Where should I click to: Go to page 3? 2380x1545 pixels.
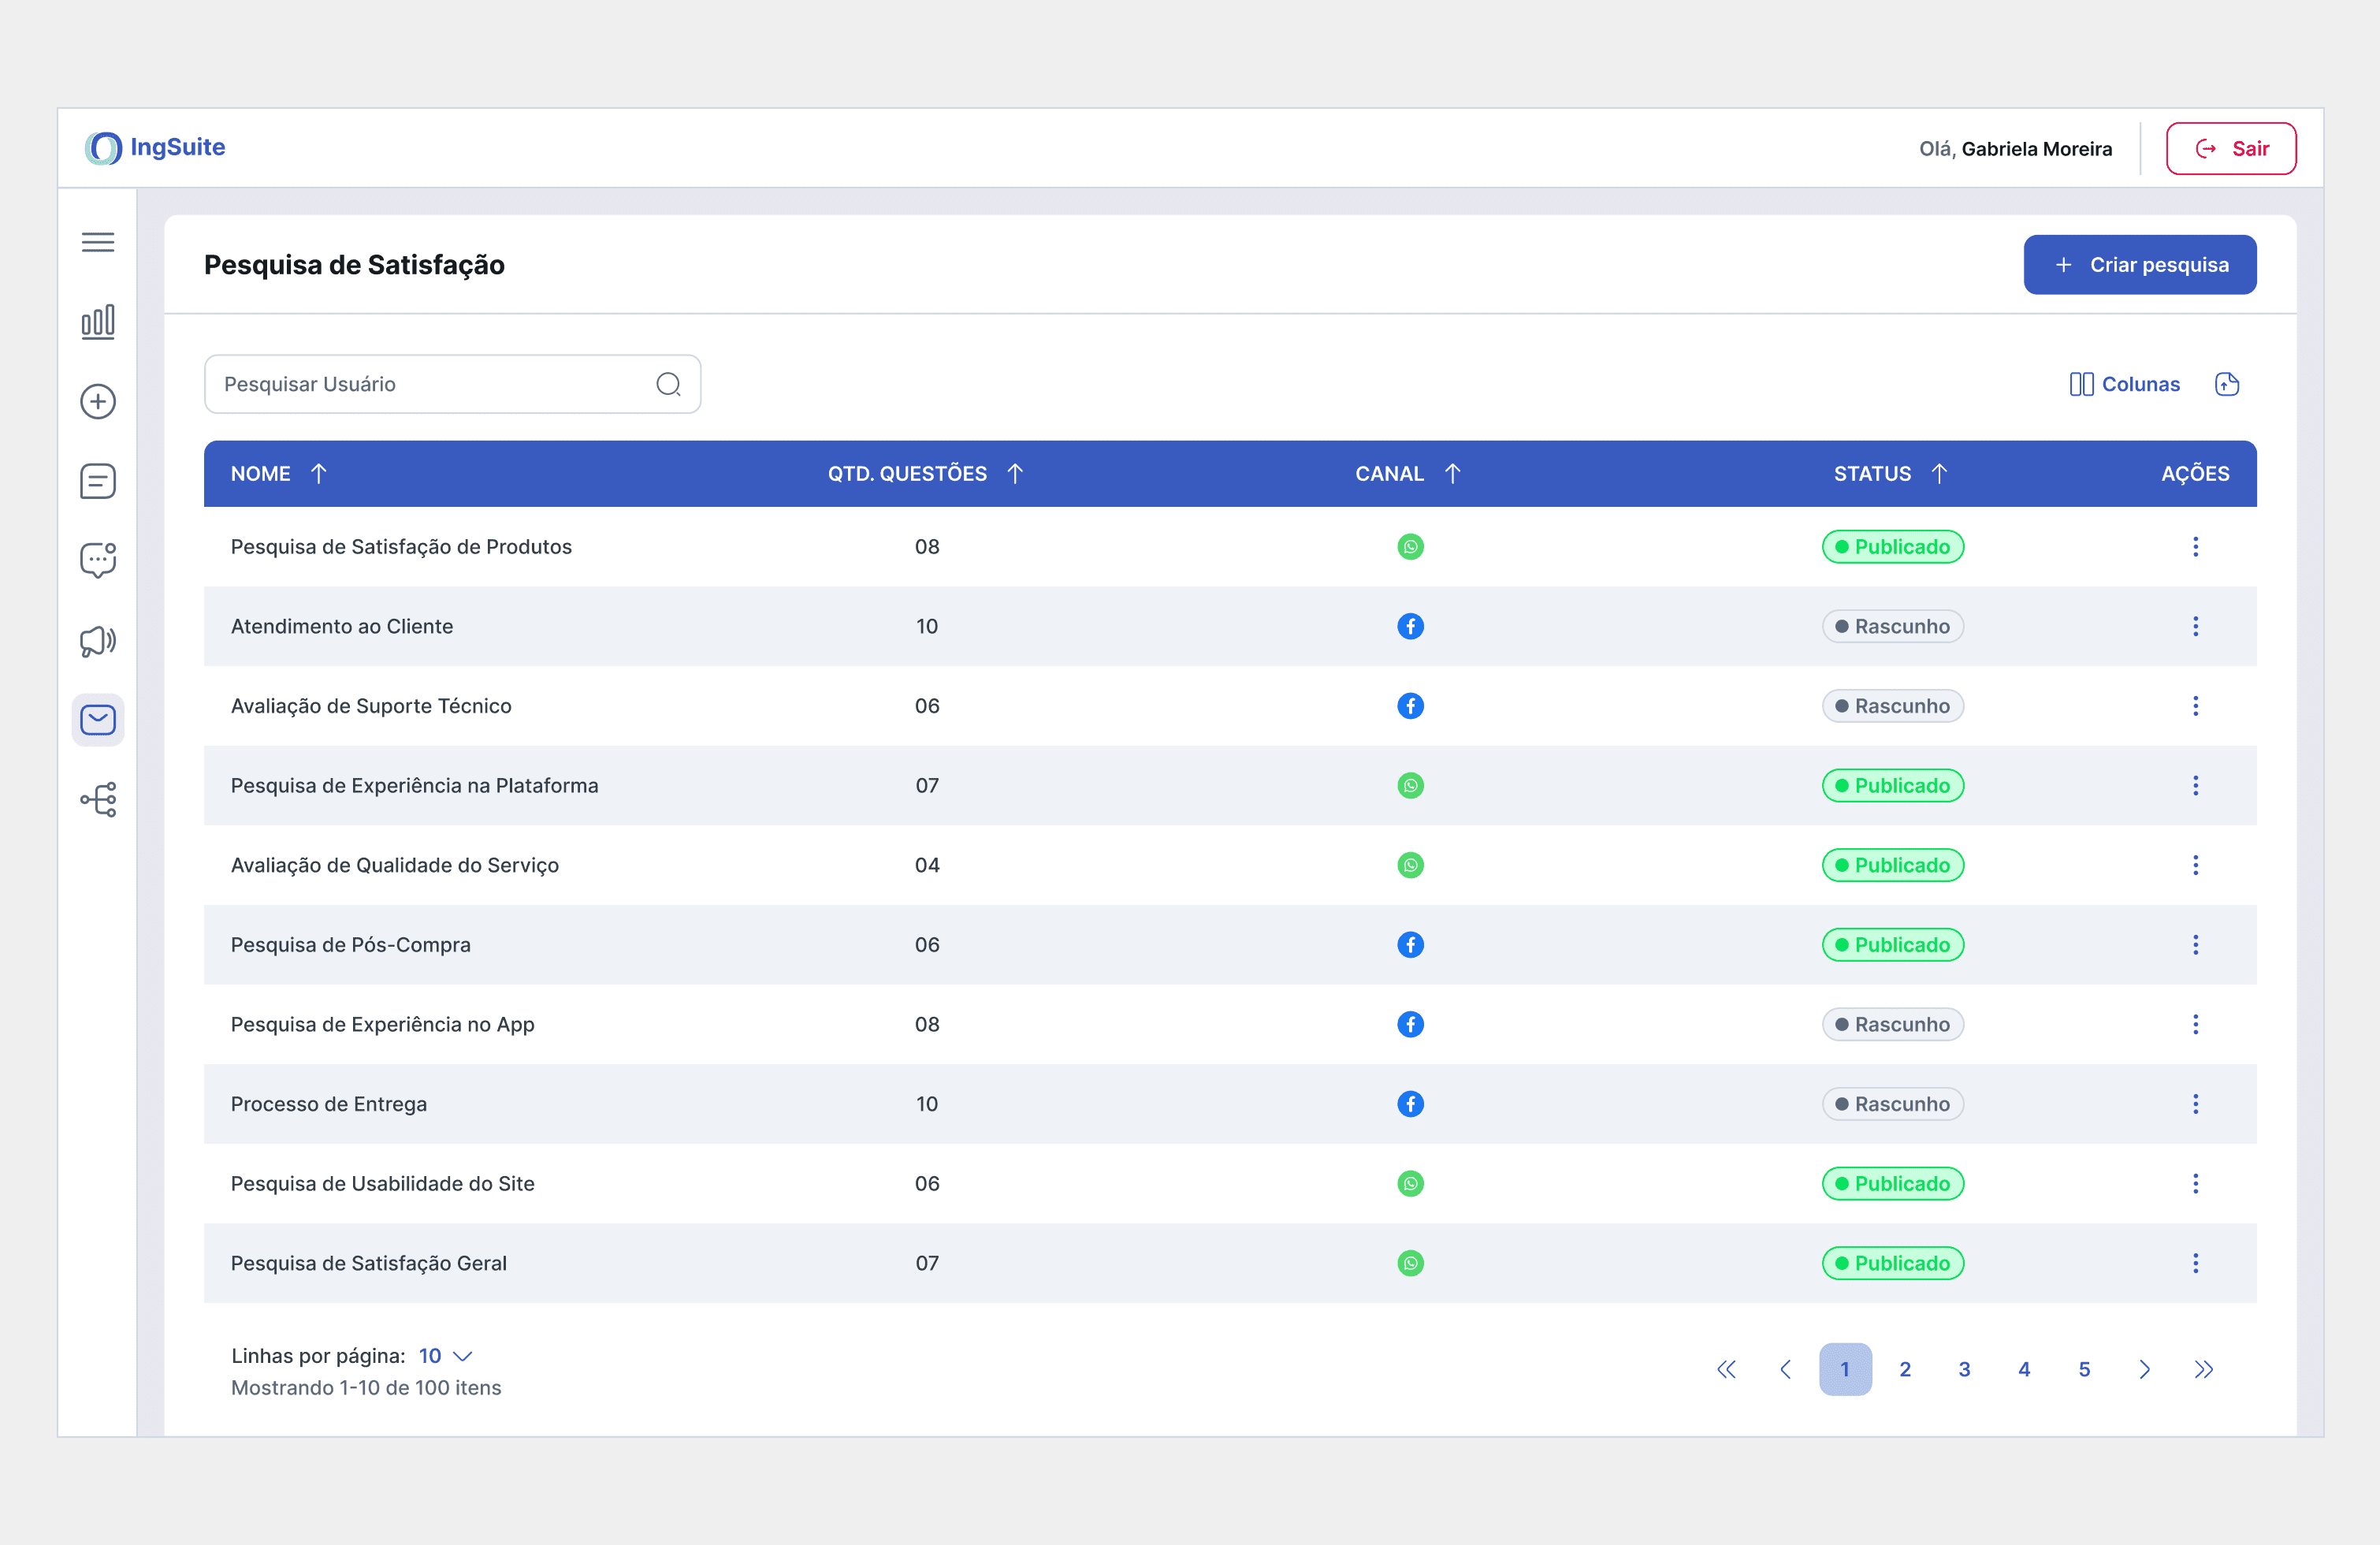point(1964,1369)
